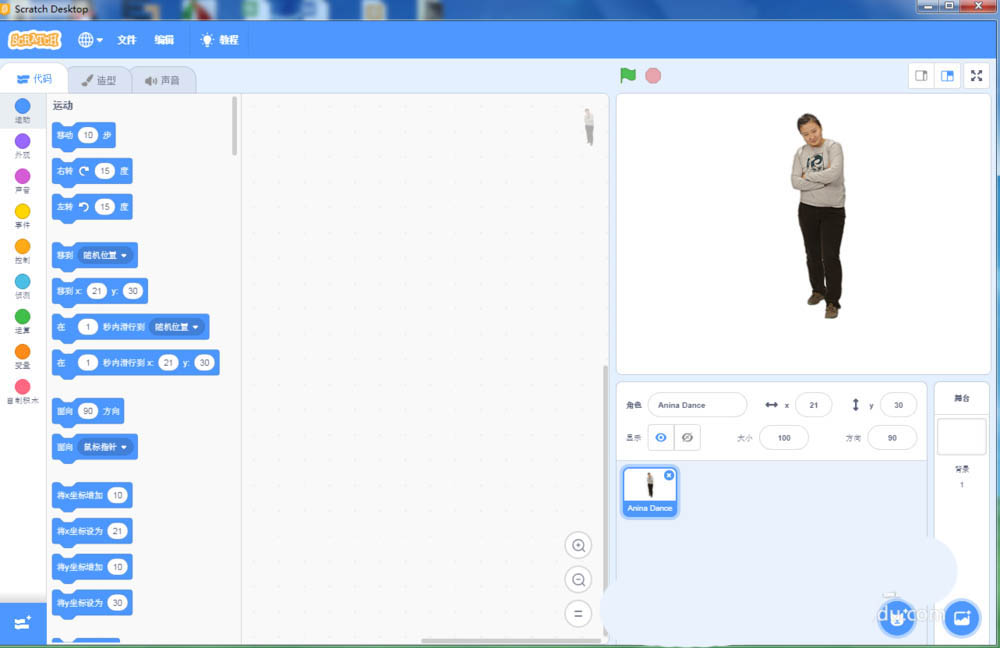Click the green flag to run project
Image resolution: width=1000 pixels, height=648 pixels.
(x=627, y=75)
